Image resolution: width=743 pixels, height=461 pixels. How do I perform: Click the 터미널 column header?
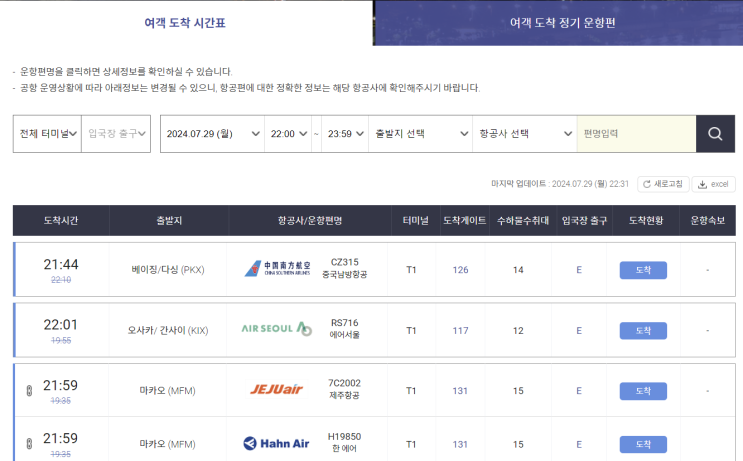[416, 220]
